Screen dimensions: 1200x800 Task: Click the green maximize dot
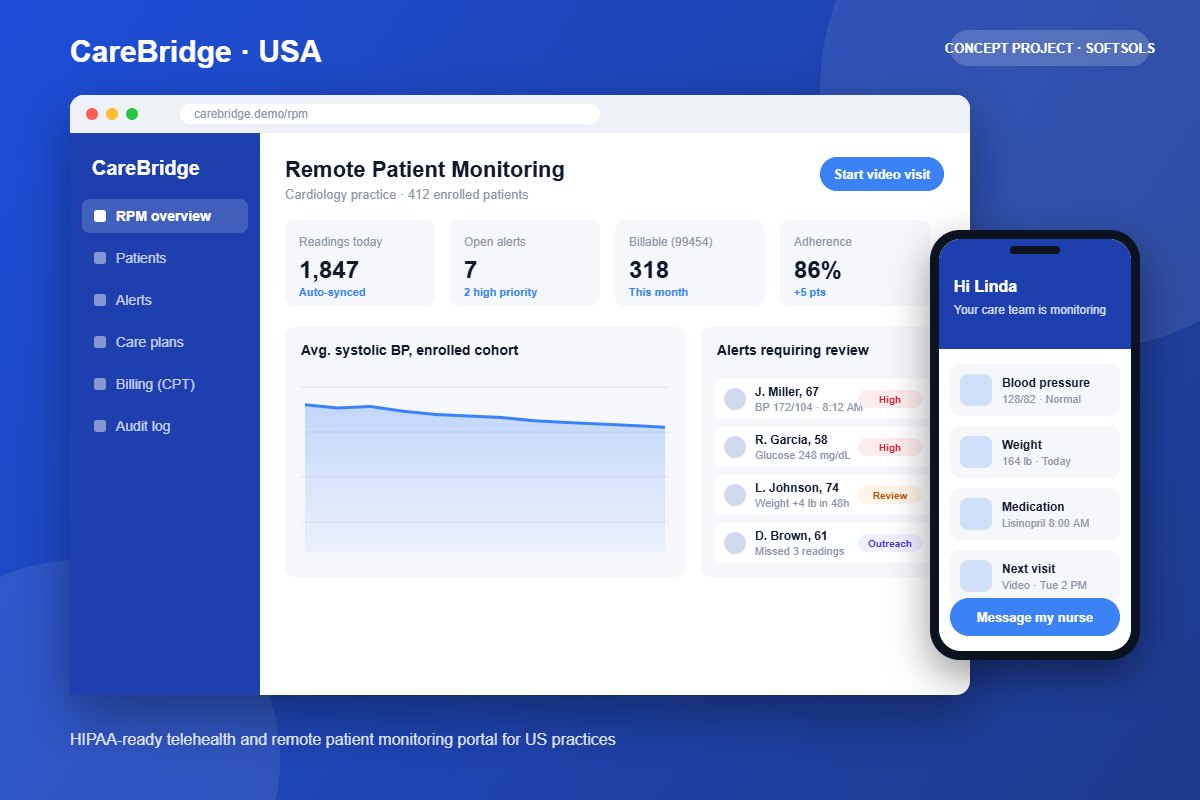tap(132, 114)
